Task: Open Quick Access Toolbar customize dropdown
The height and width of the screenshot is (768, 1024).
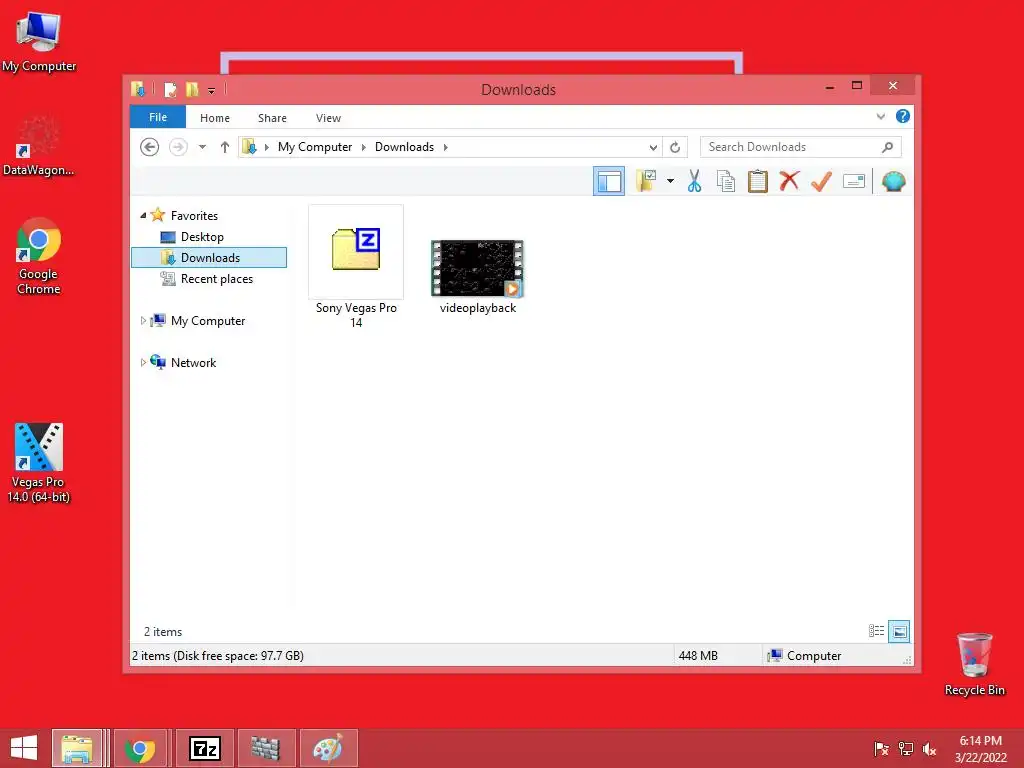Action: [212, 91]
